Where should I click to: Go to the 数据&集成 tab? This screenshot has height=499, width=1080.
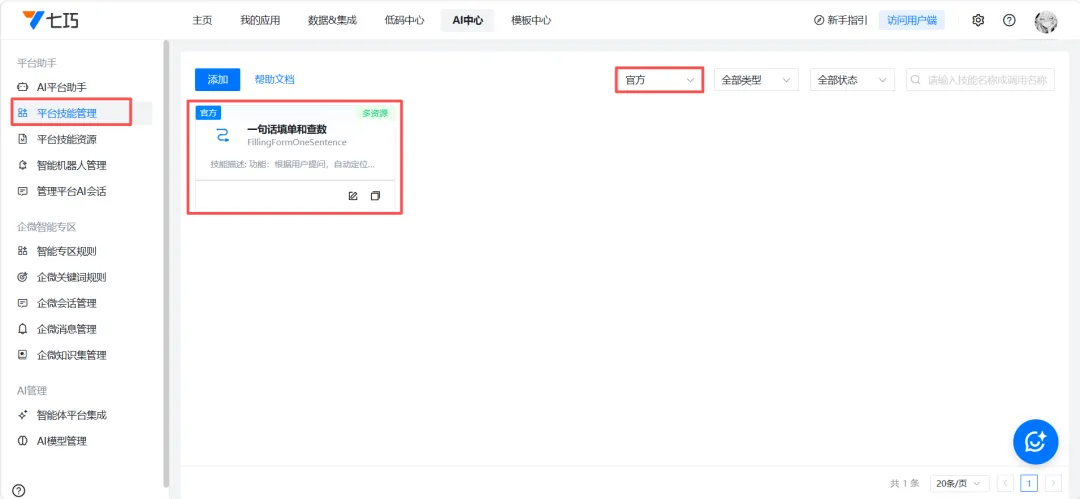coord(333,21)
